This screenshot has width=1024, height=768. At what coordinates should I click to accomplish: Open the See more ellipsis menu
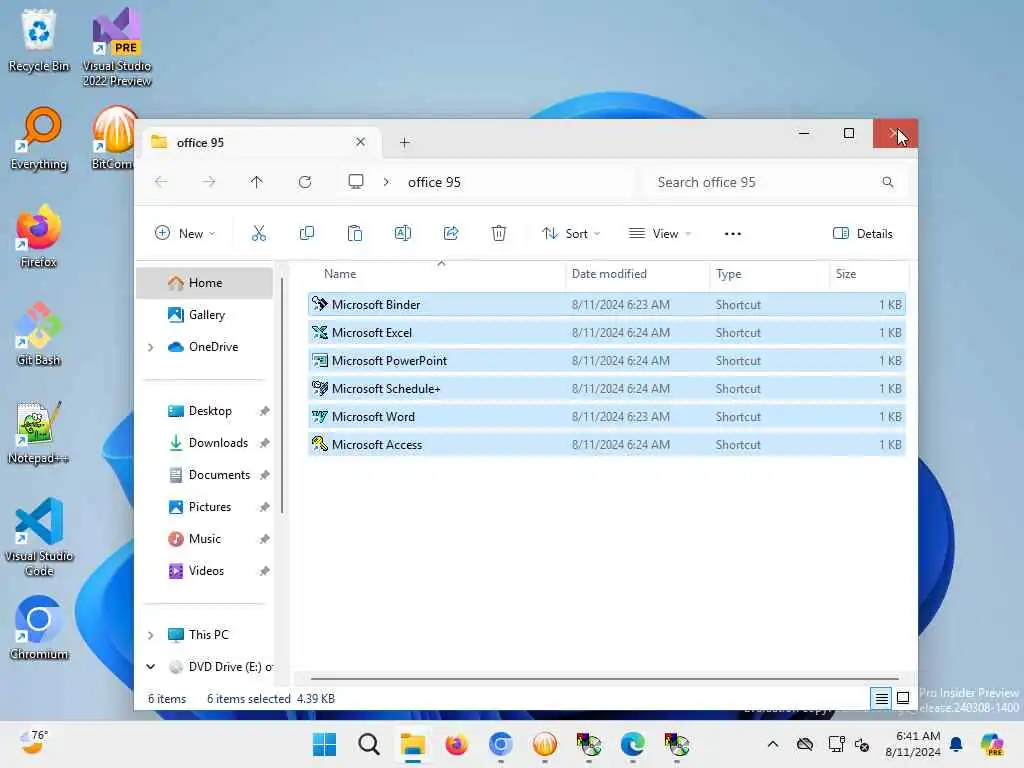tap(733, 234)
